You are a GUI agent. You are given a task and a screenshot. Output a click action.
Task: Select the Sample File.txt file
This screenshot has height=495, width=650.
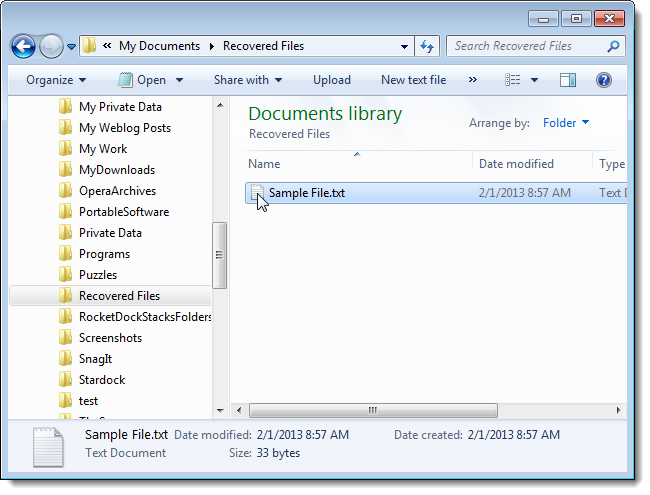click(x=436, y=193)
